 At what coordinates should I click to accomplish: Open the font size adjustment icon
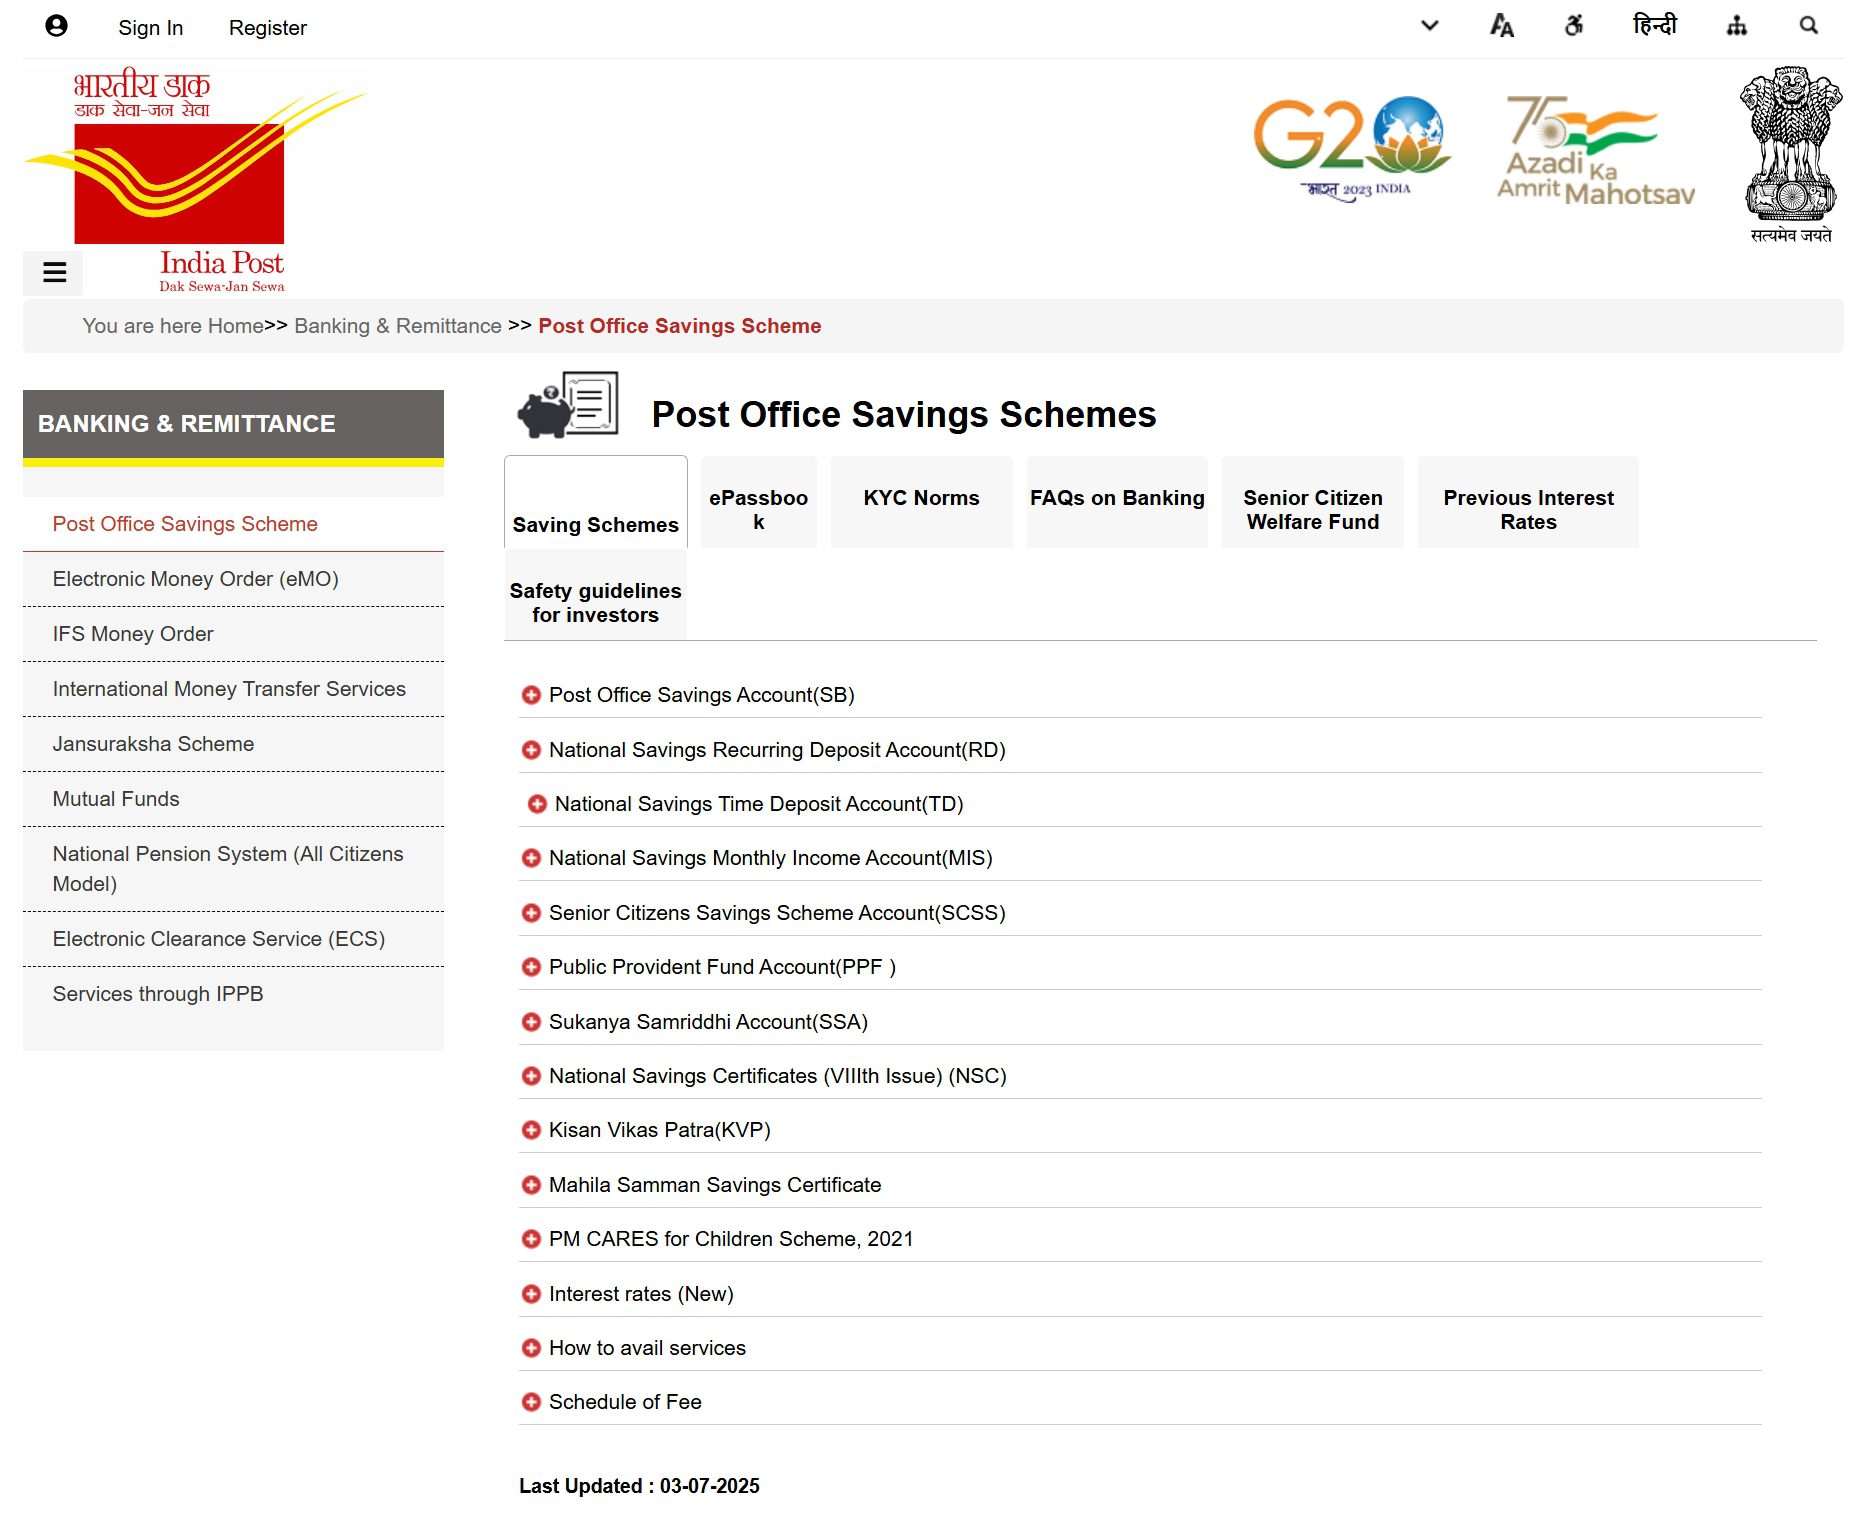pos(1501,26)
